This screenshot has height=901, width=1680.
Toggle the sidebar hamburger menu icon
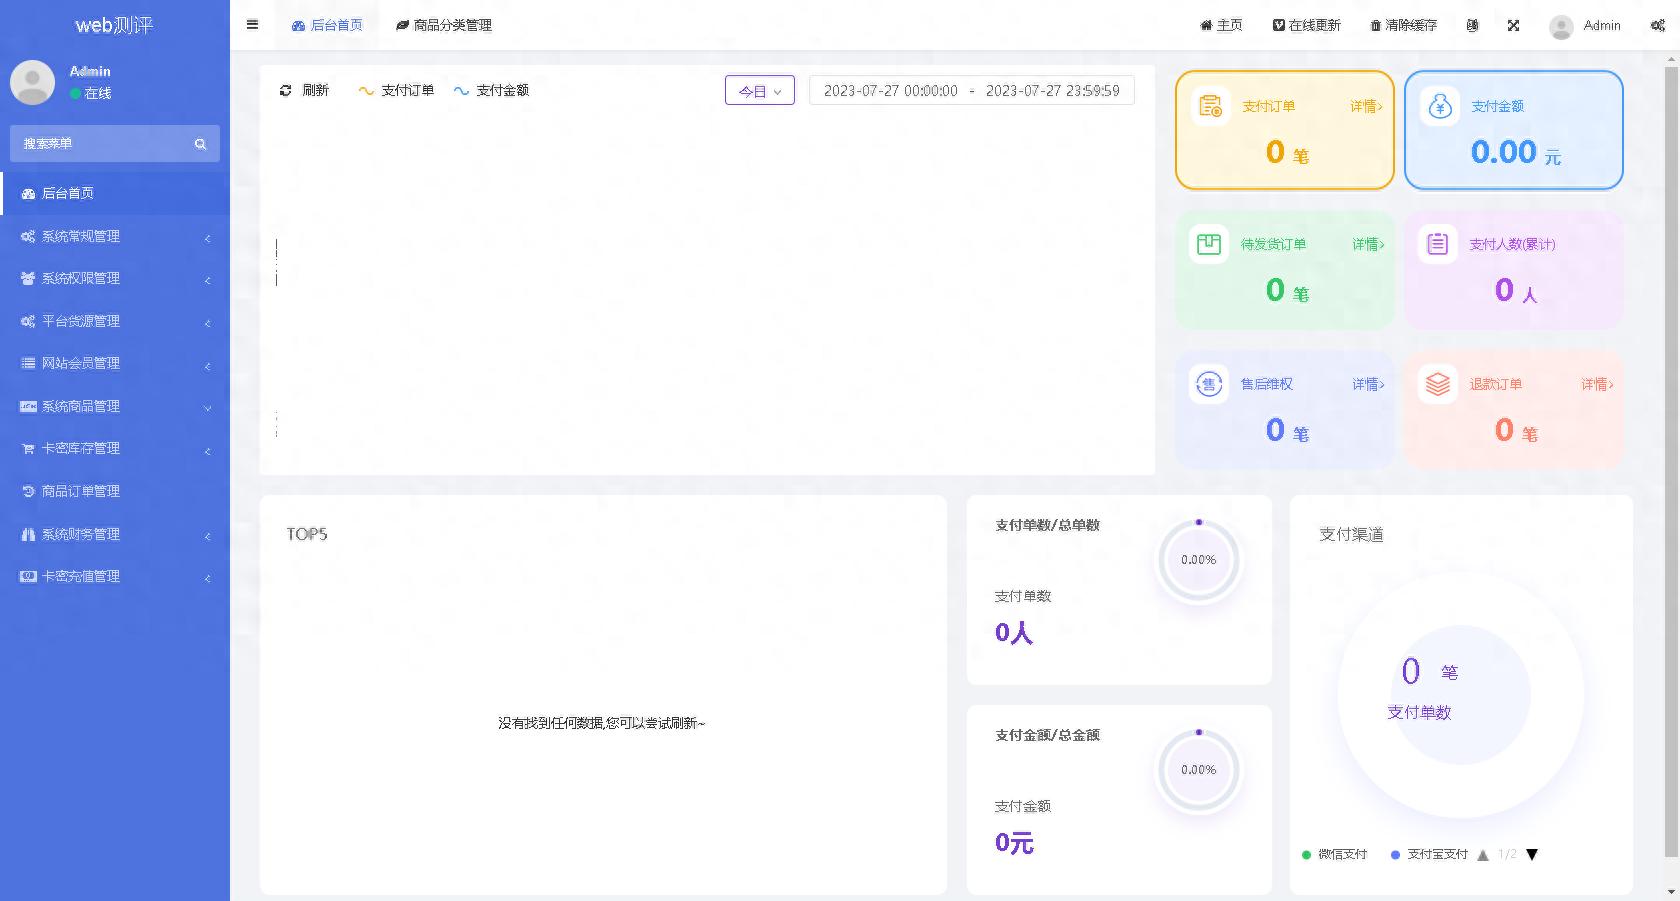point(252,25)
